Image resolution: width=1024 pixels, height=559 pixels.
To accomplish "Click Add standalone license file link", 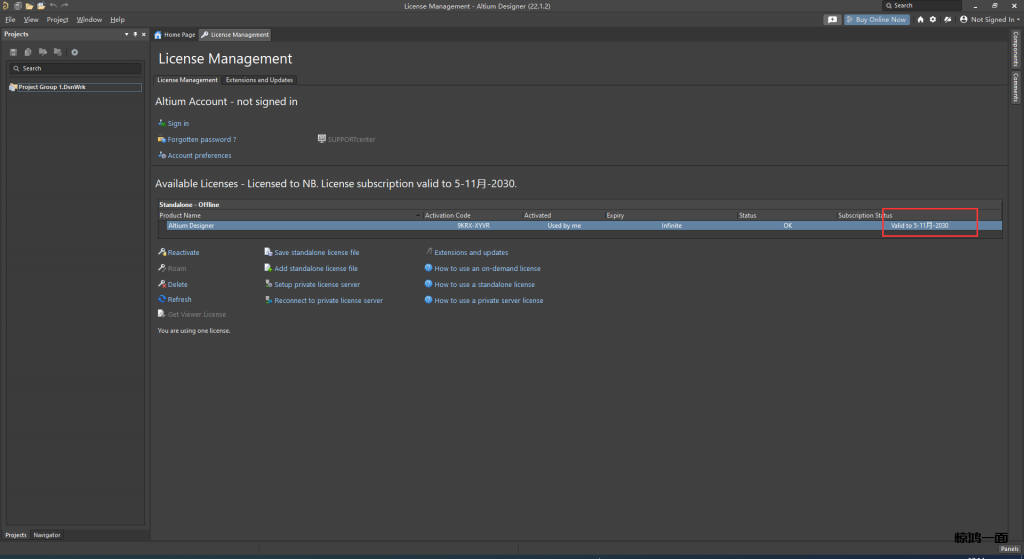I will [x=316, y=268].
